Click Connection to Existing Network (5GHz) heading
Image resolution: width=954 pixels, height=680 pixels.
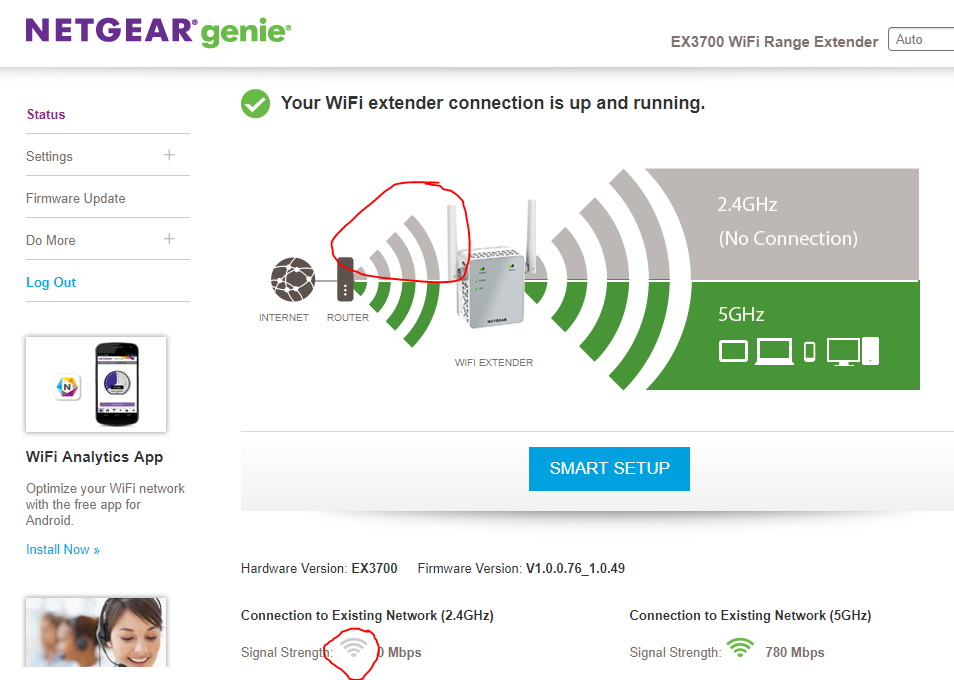750,616
